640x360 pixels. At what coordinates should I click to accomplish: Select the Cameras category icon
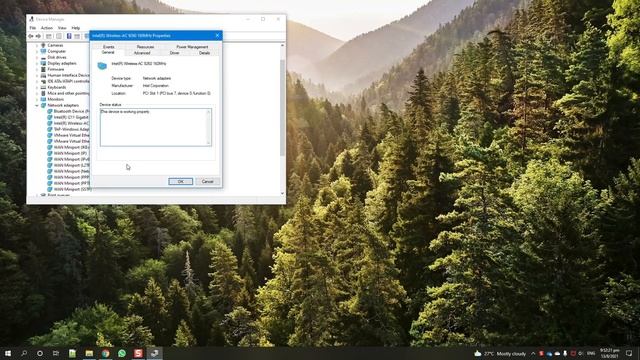(43, 45)
